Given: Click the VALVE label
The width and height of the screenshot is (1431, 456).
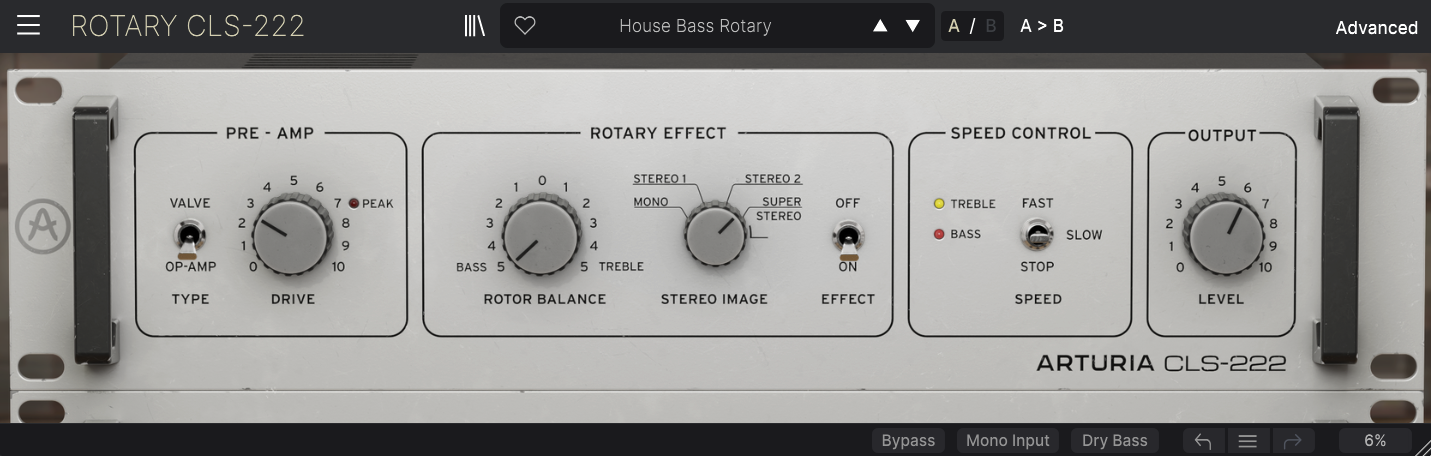Looking at the screenshot, I should tap(190, 203).
